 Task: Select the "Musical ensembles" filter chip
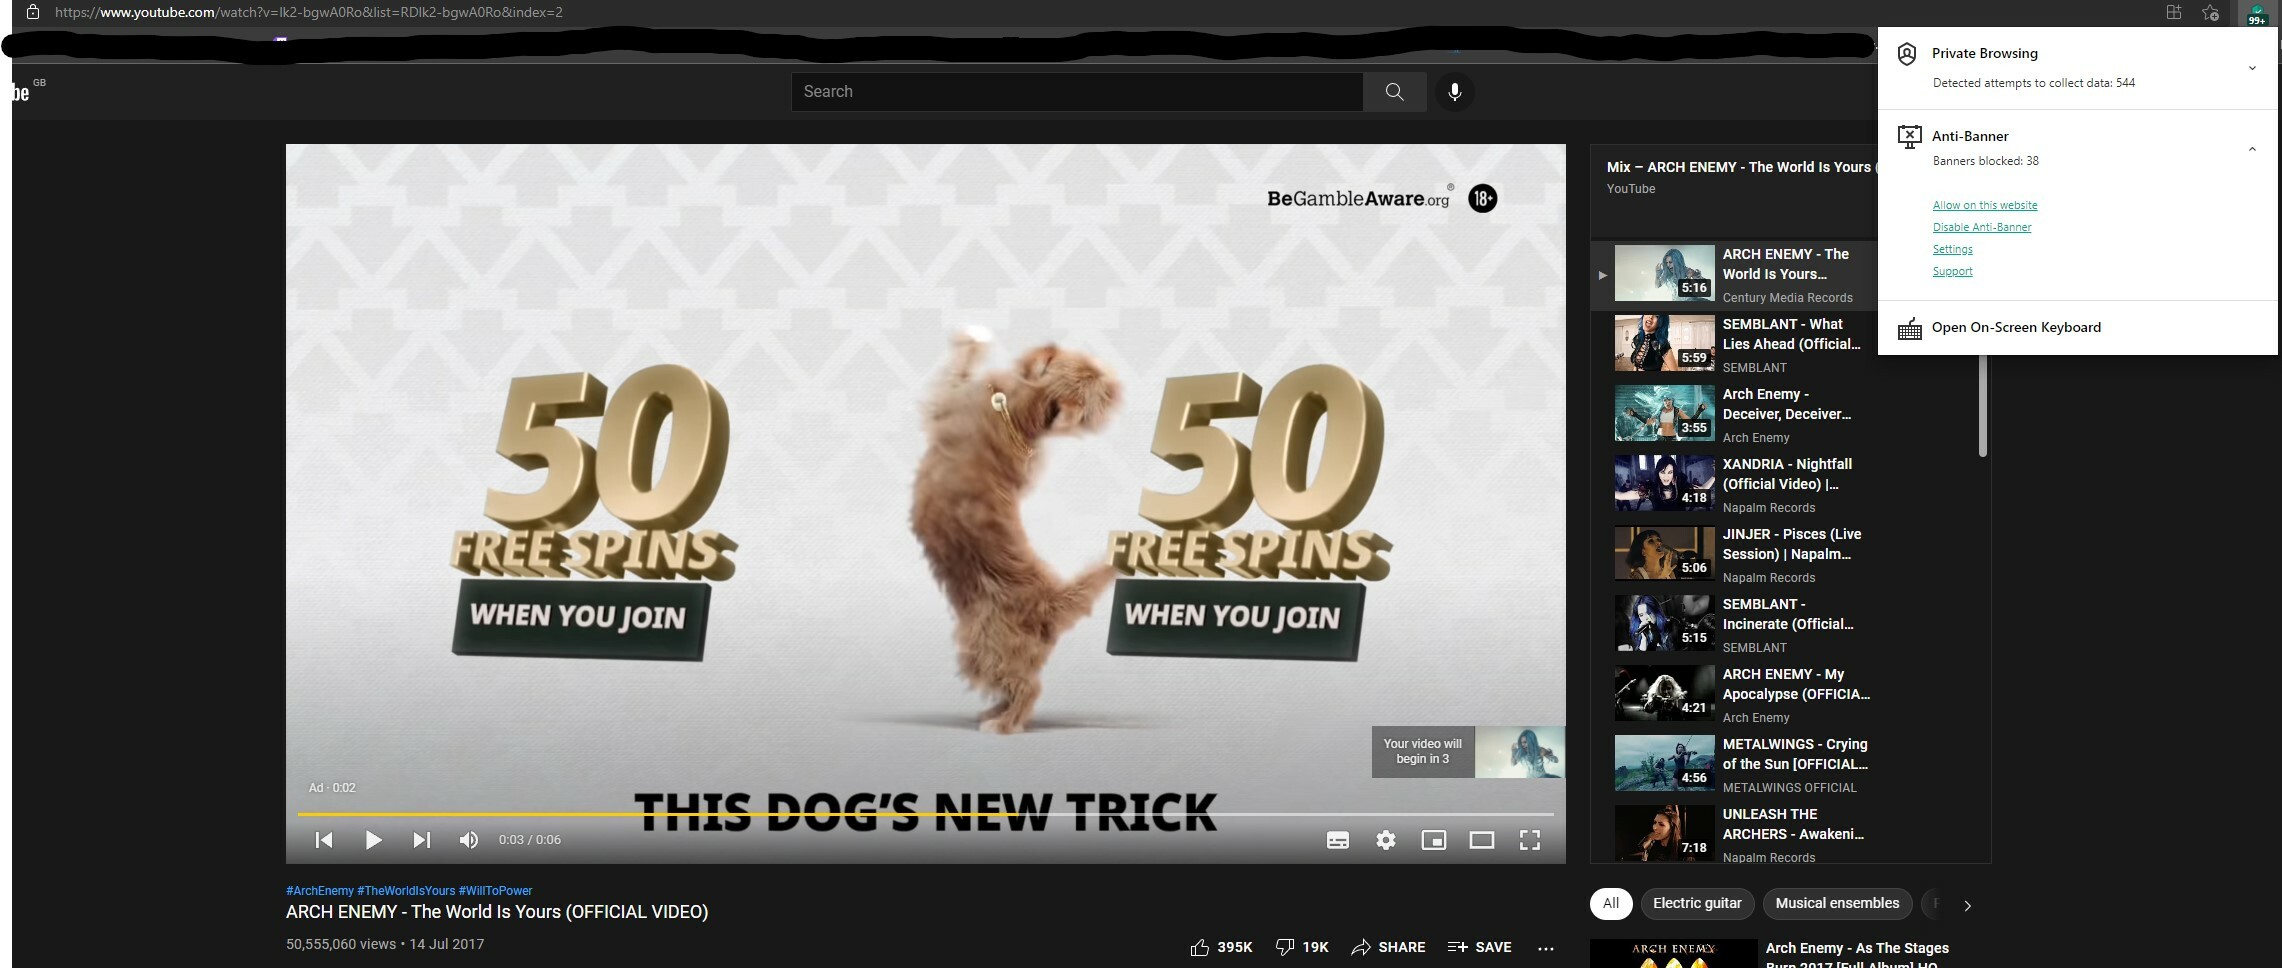tap(1837, 903)
